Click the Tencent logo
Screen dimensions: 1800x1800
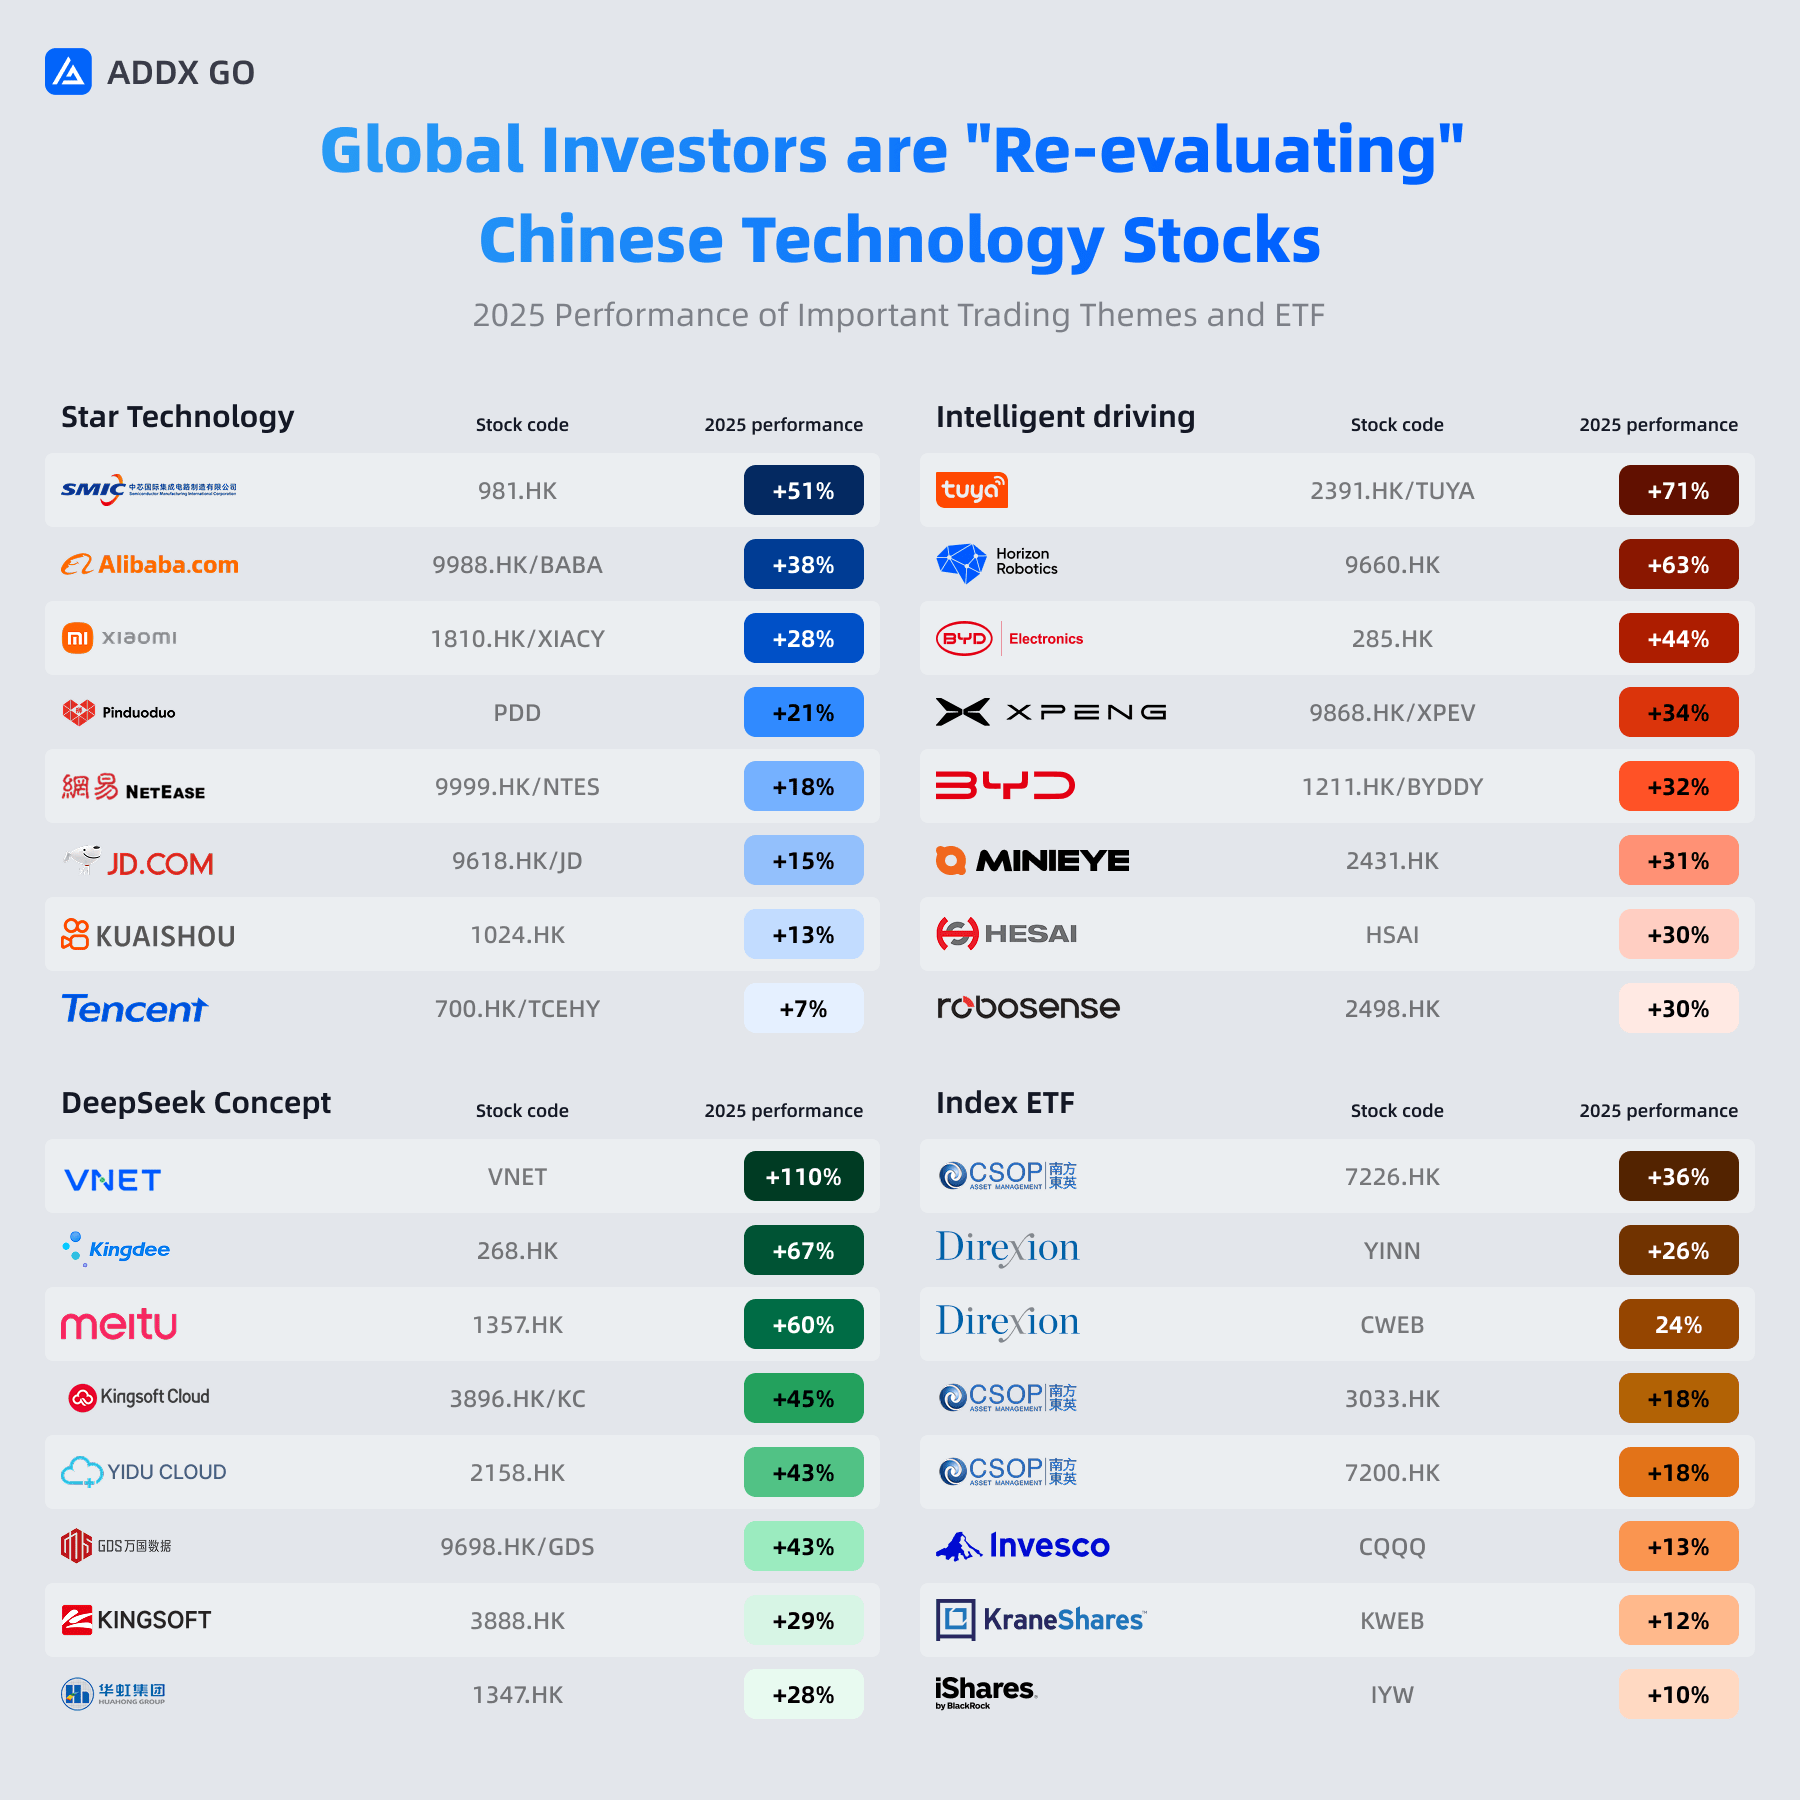(x=135, y=1009)
